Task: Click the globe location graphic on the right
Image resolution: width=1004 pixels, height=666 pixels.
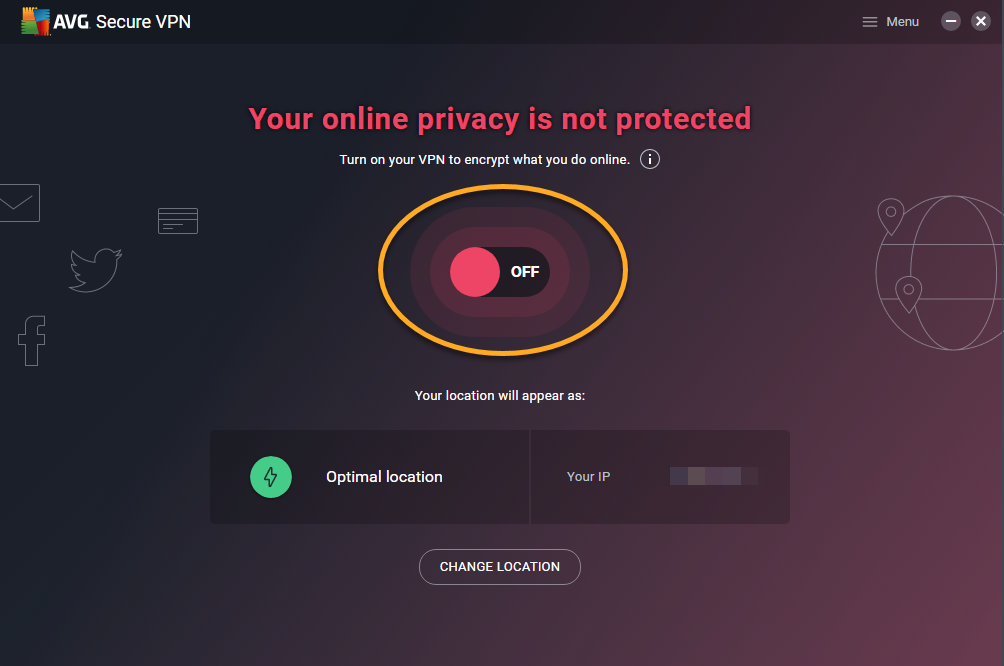Action: [937, 270]
